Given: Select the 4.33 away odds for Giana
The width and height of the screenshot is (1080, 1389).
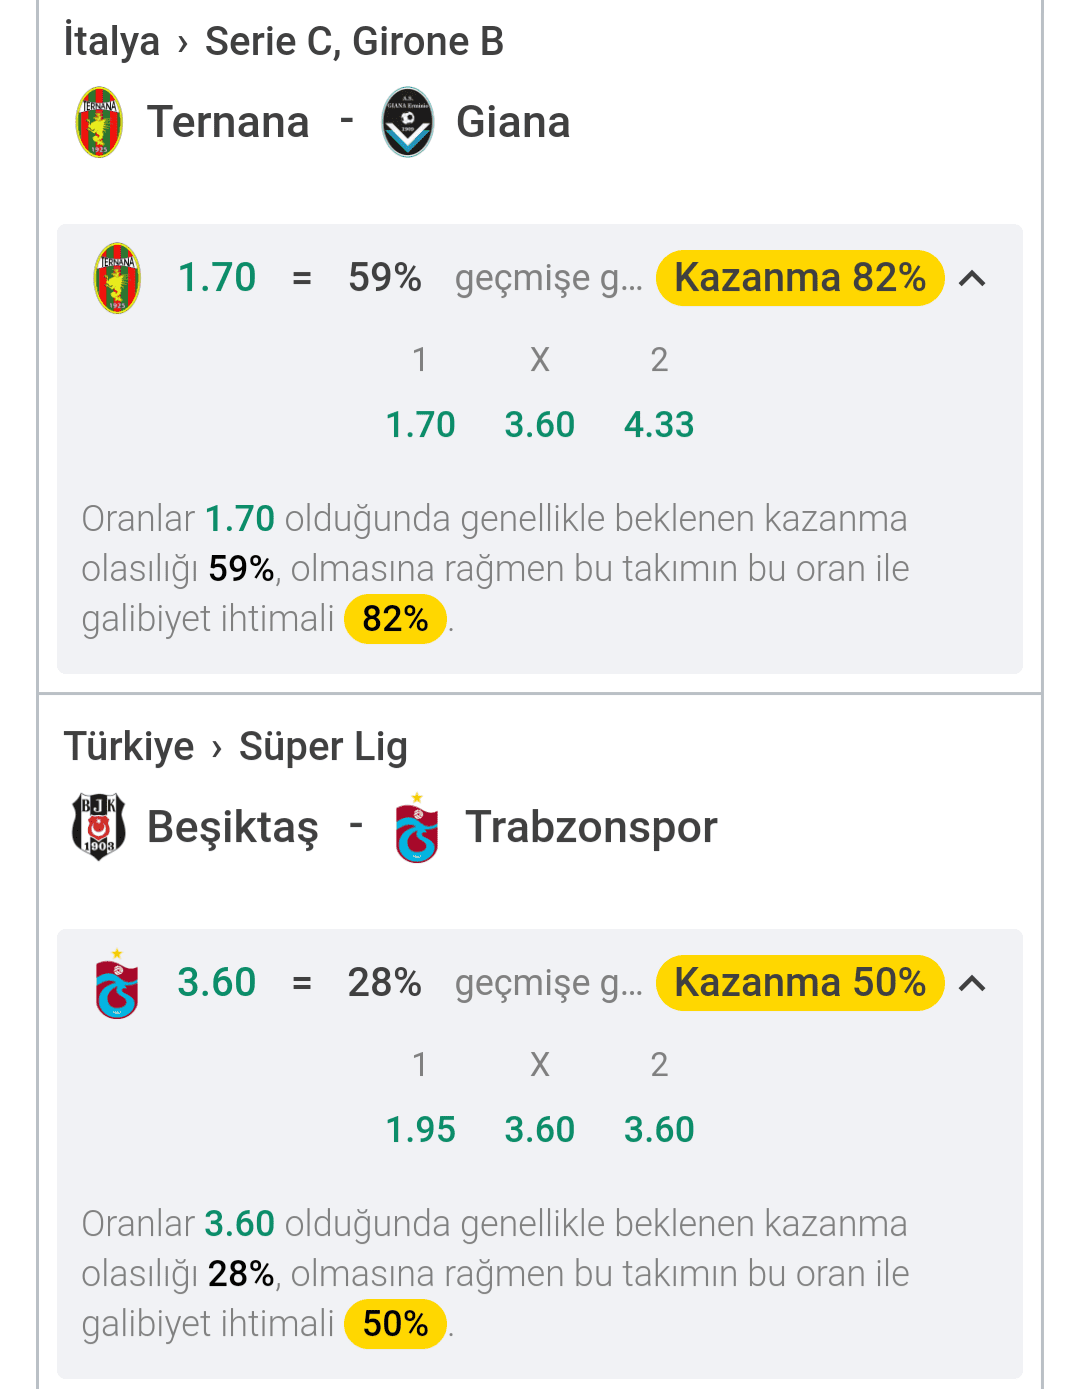Looking at the screenshot, I should click(x=659, y=425).
